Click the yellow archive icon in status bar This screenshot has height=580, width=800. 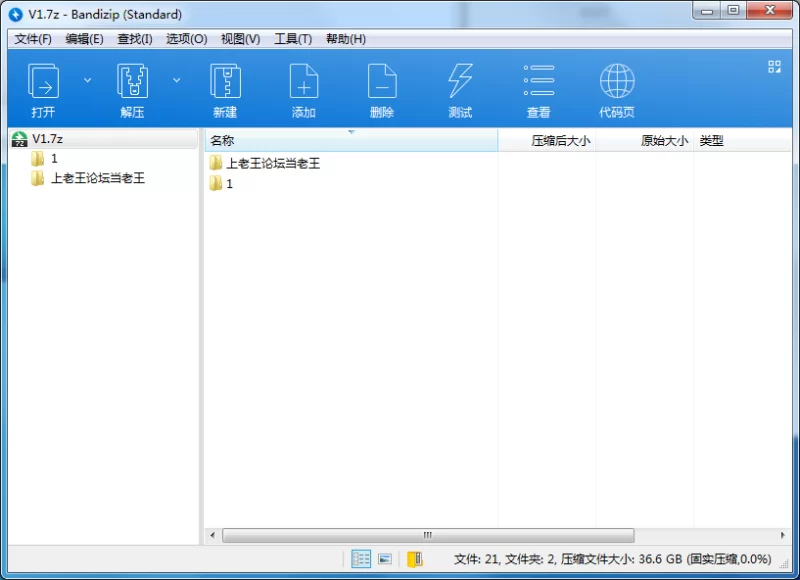[x=415, y=559]
